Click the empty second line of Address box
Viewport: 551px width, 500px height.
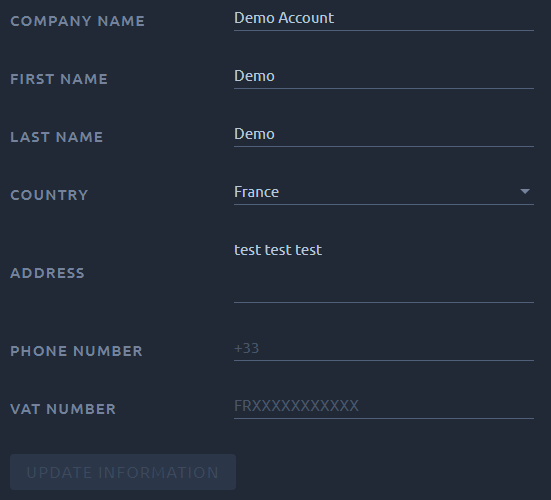tap(384, 281)
